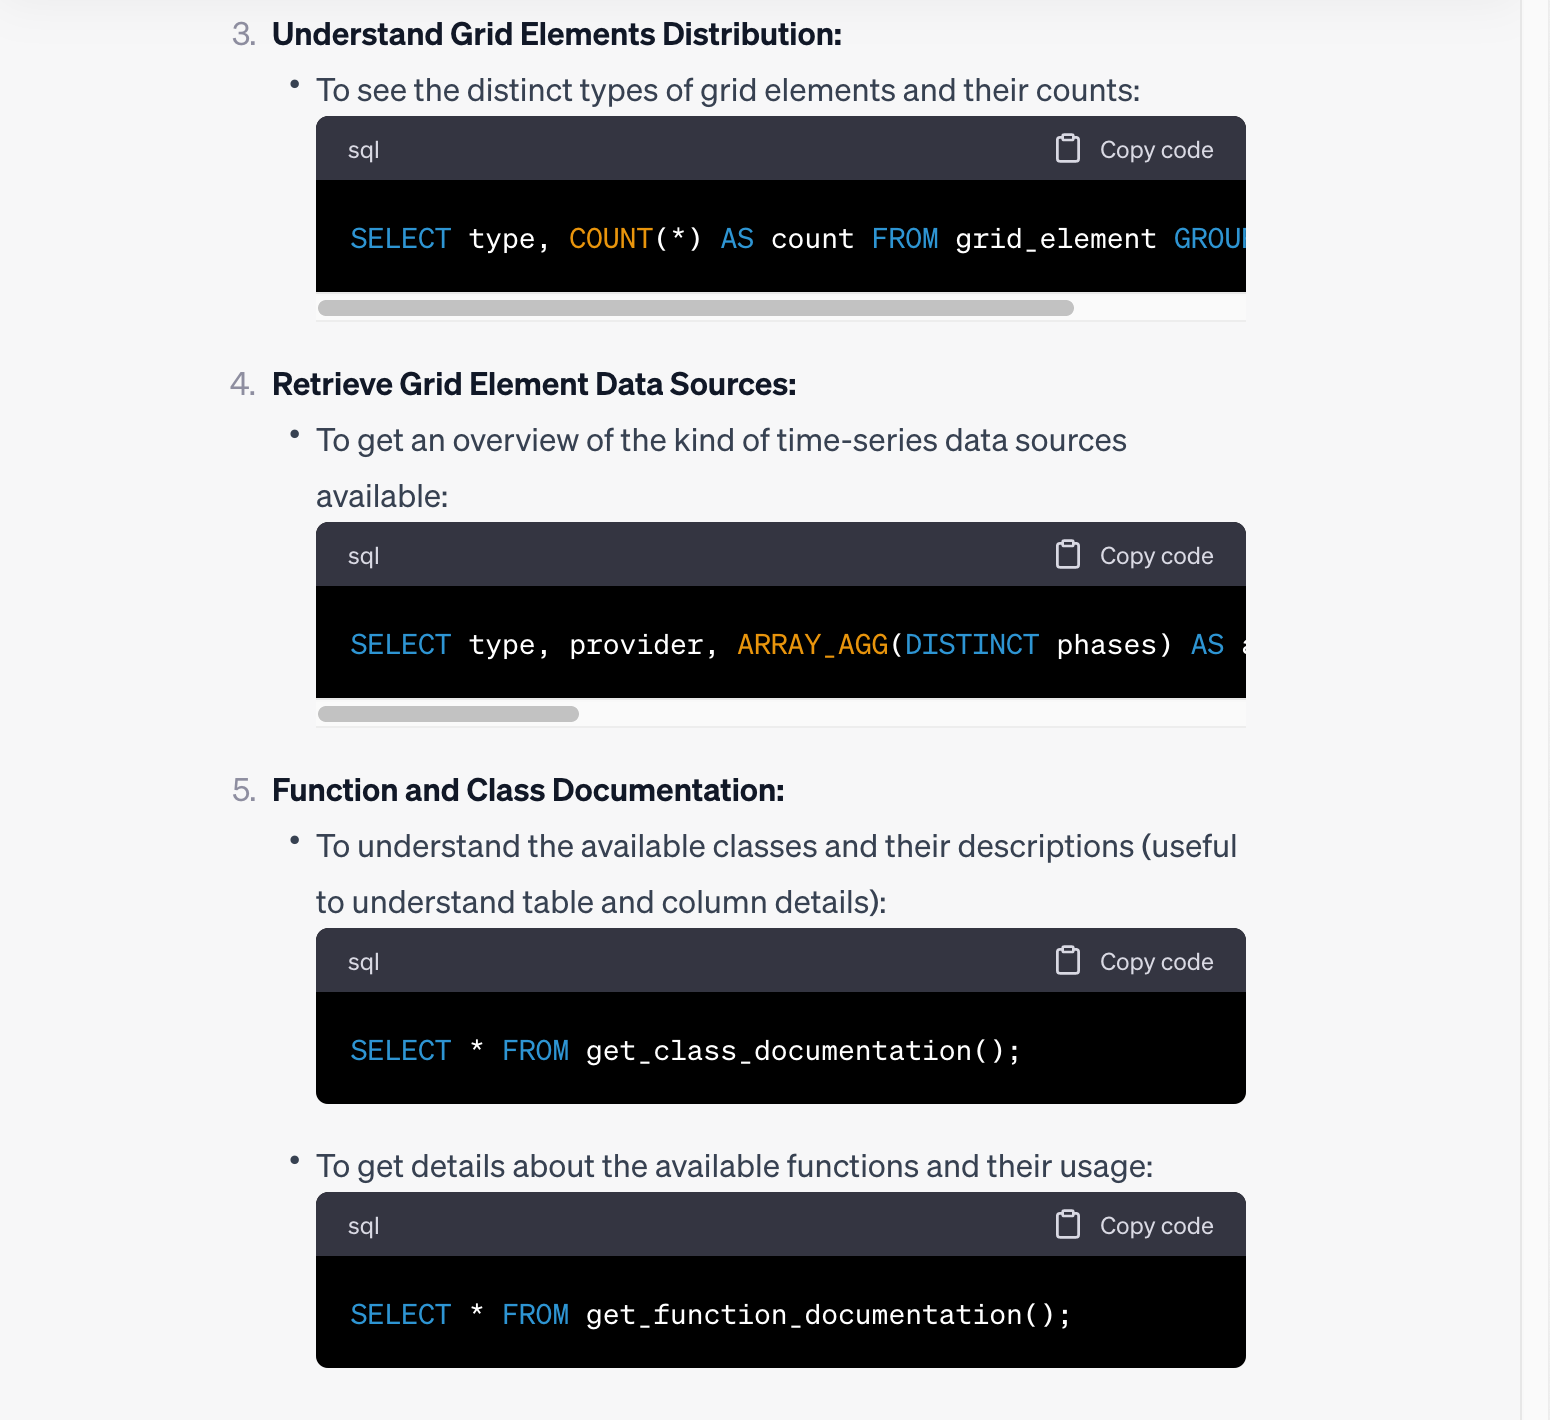Select the sql label above get_function_documentation query

point(363,1225)
